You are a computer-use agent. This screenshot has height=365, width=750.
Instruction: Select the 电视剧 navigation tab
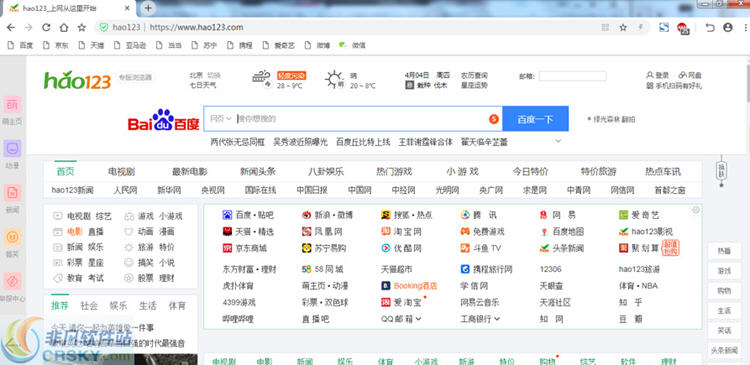click(121, 172)
